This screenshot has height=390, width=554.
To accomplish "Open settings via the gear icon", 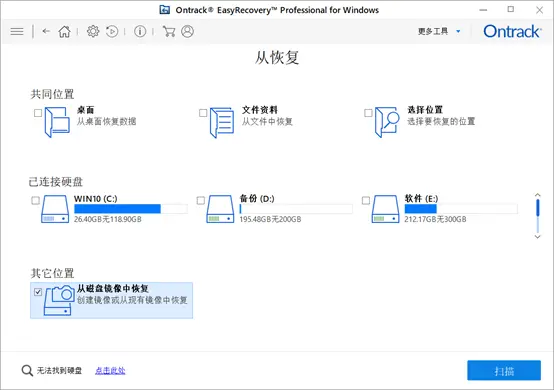I will [x=93, y=31].
